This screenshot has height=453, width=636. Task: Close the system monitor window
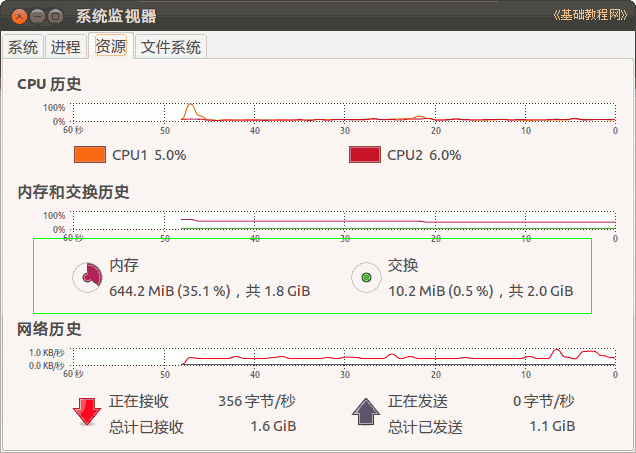(x=19, y=17)
